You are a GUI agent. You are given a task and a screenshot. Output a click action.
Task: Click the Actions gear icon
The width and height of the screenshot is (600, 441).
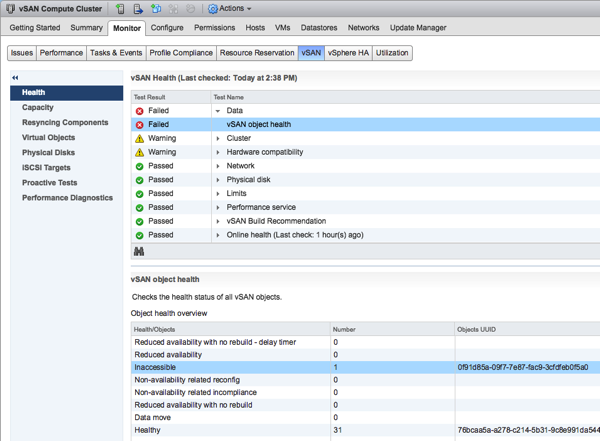tap(213, 9)
